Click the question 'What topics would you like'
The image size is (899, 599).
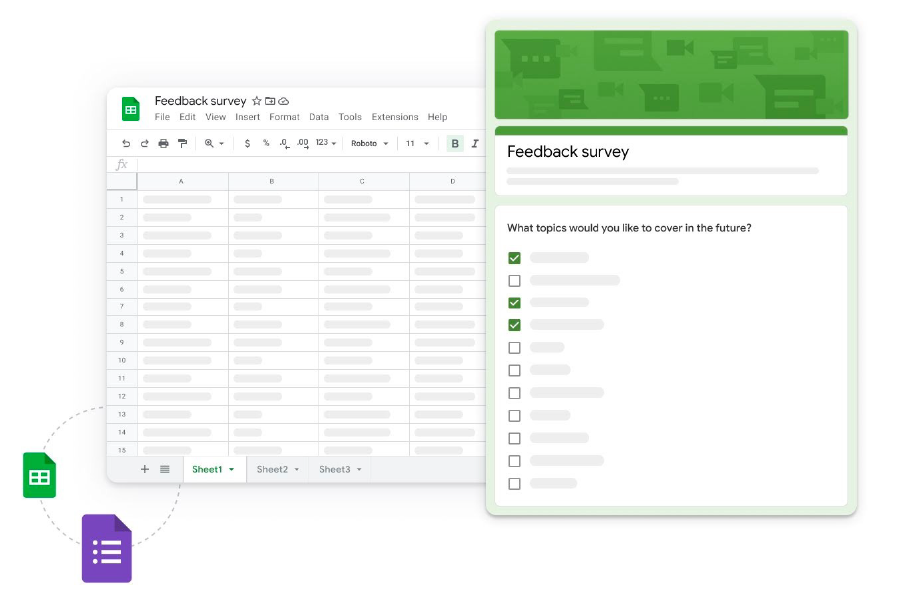pyautogui.click(x=629, y=228)
